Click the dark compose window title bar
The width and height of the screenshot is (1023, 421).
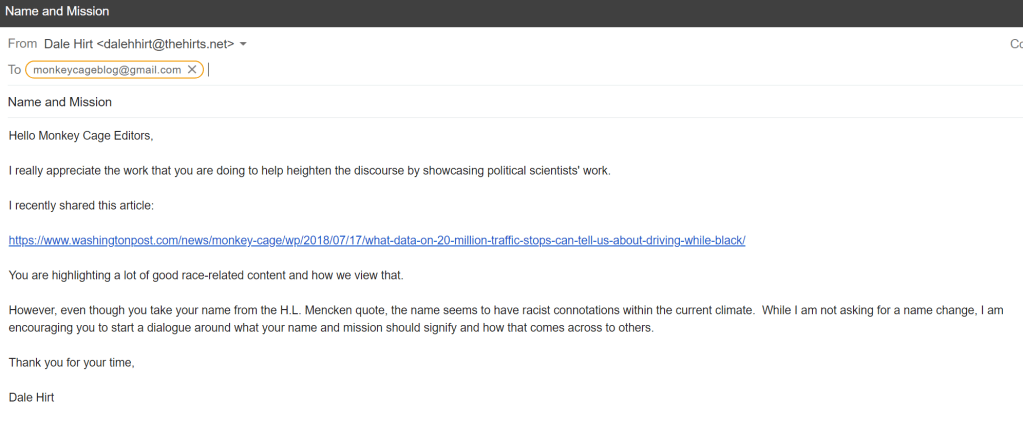pos(500,12)
